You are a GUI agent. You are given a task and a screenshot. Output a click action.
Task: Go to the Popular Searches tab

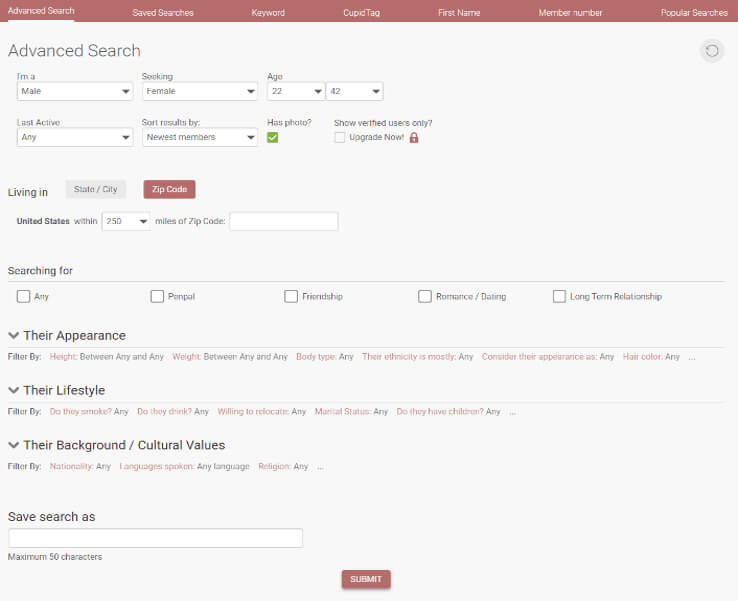tap(694, 13)
